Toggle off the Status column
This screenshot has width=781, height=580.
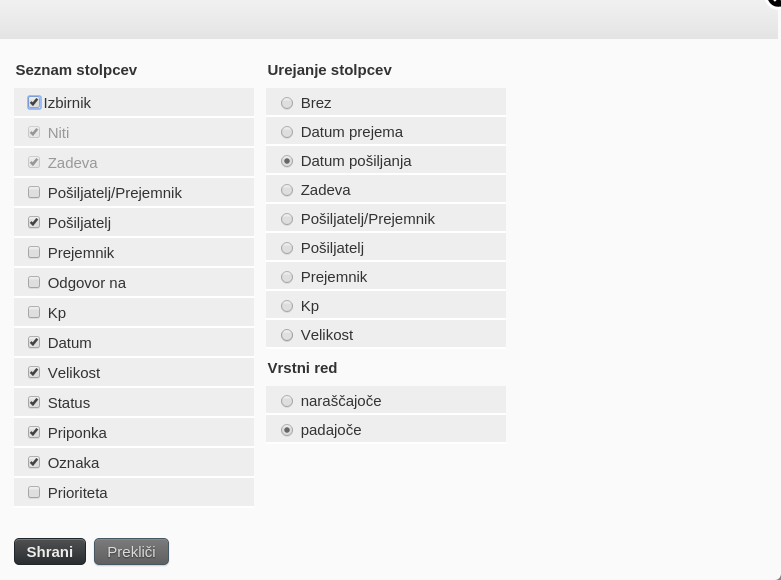(34, 402)
